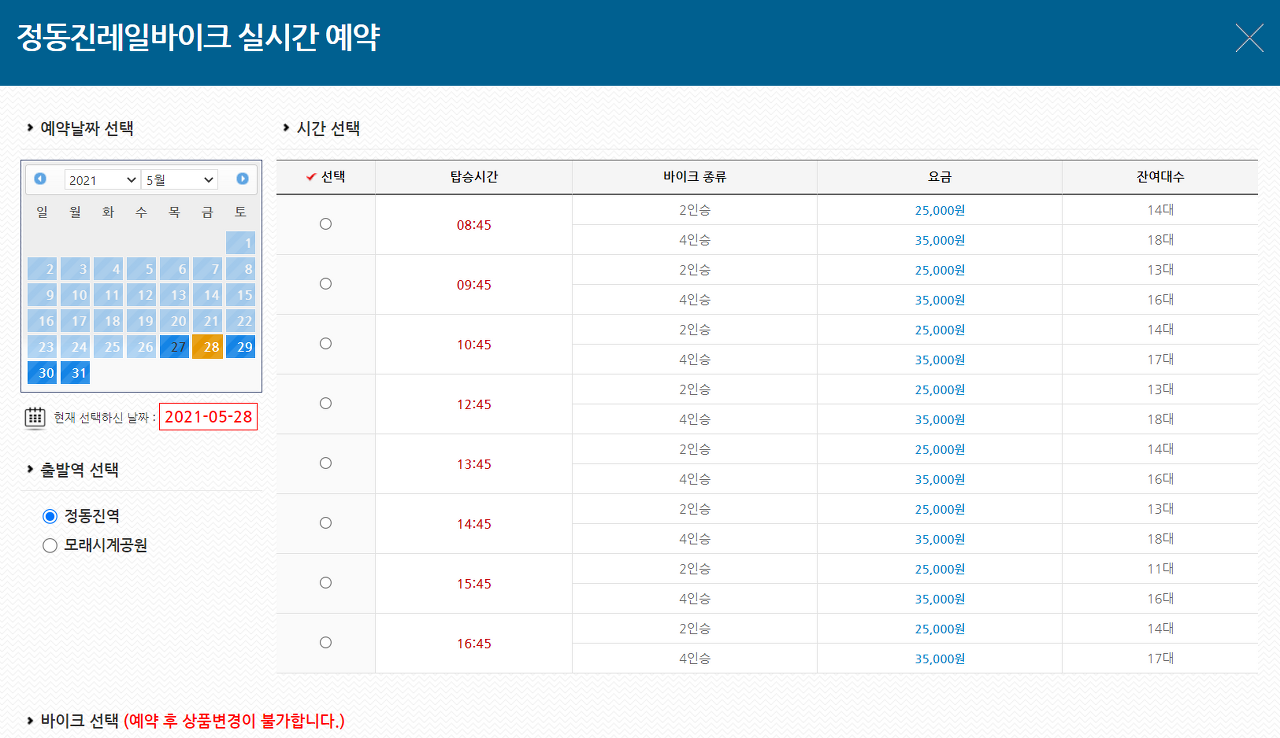Click the 선택 column header with checkmark
Image resolution: width=1280 pixels, height=738 pixels.
326,177
